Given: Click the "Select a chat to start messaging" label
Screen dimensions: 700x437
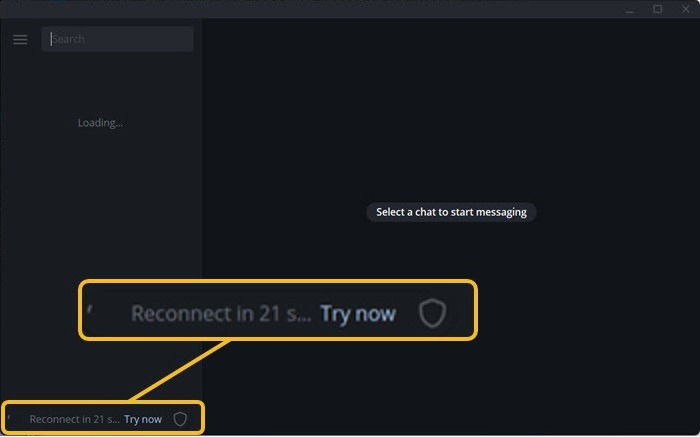Looking at the screenshot, I should point(451,212).
